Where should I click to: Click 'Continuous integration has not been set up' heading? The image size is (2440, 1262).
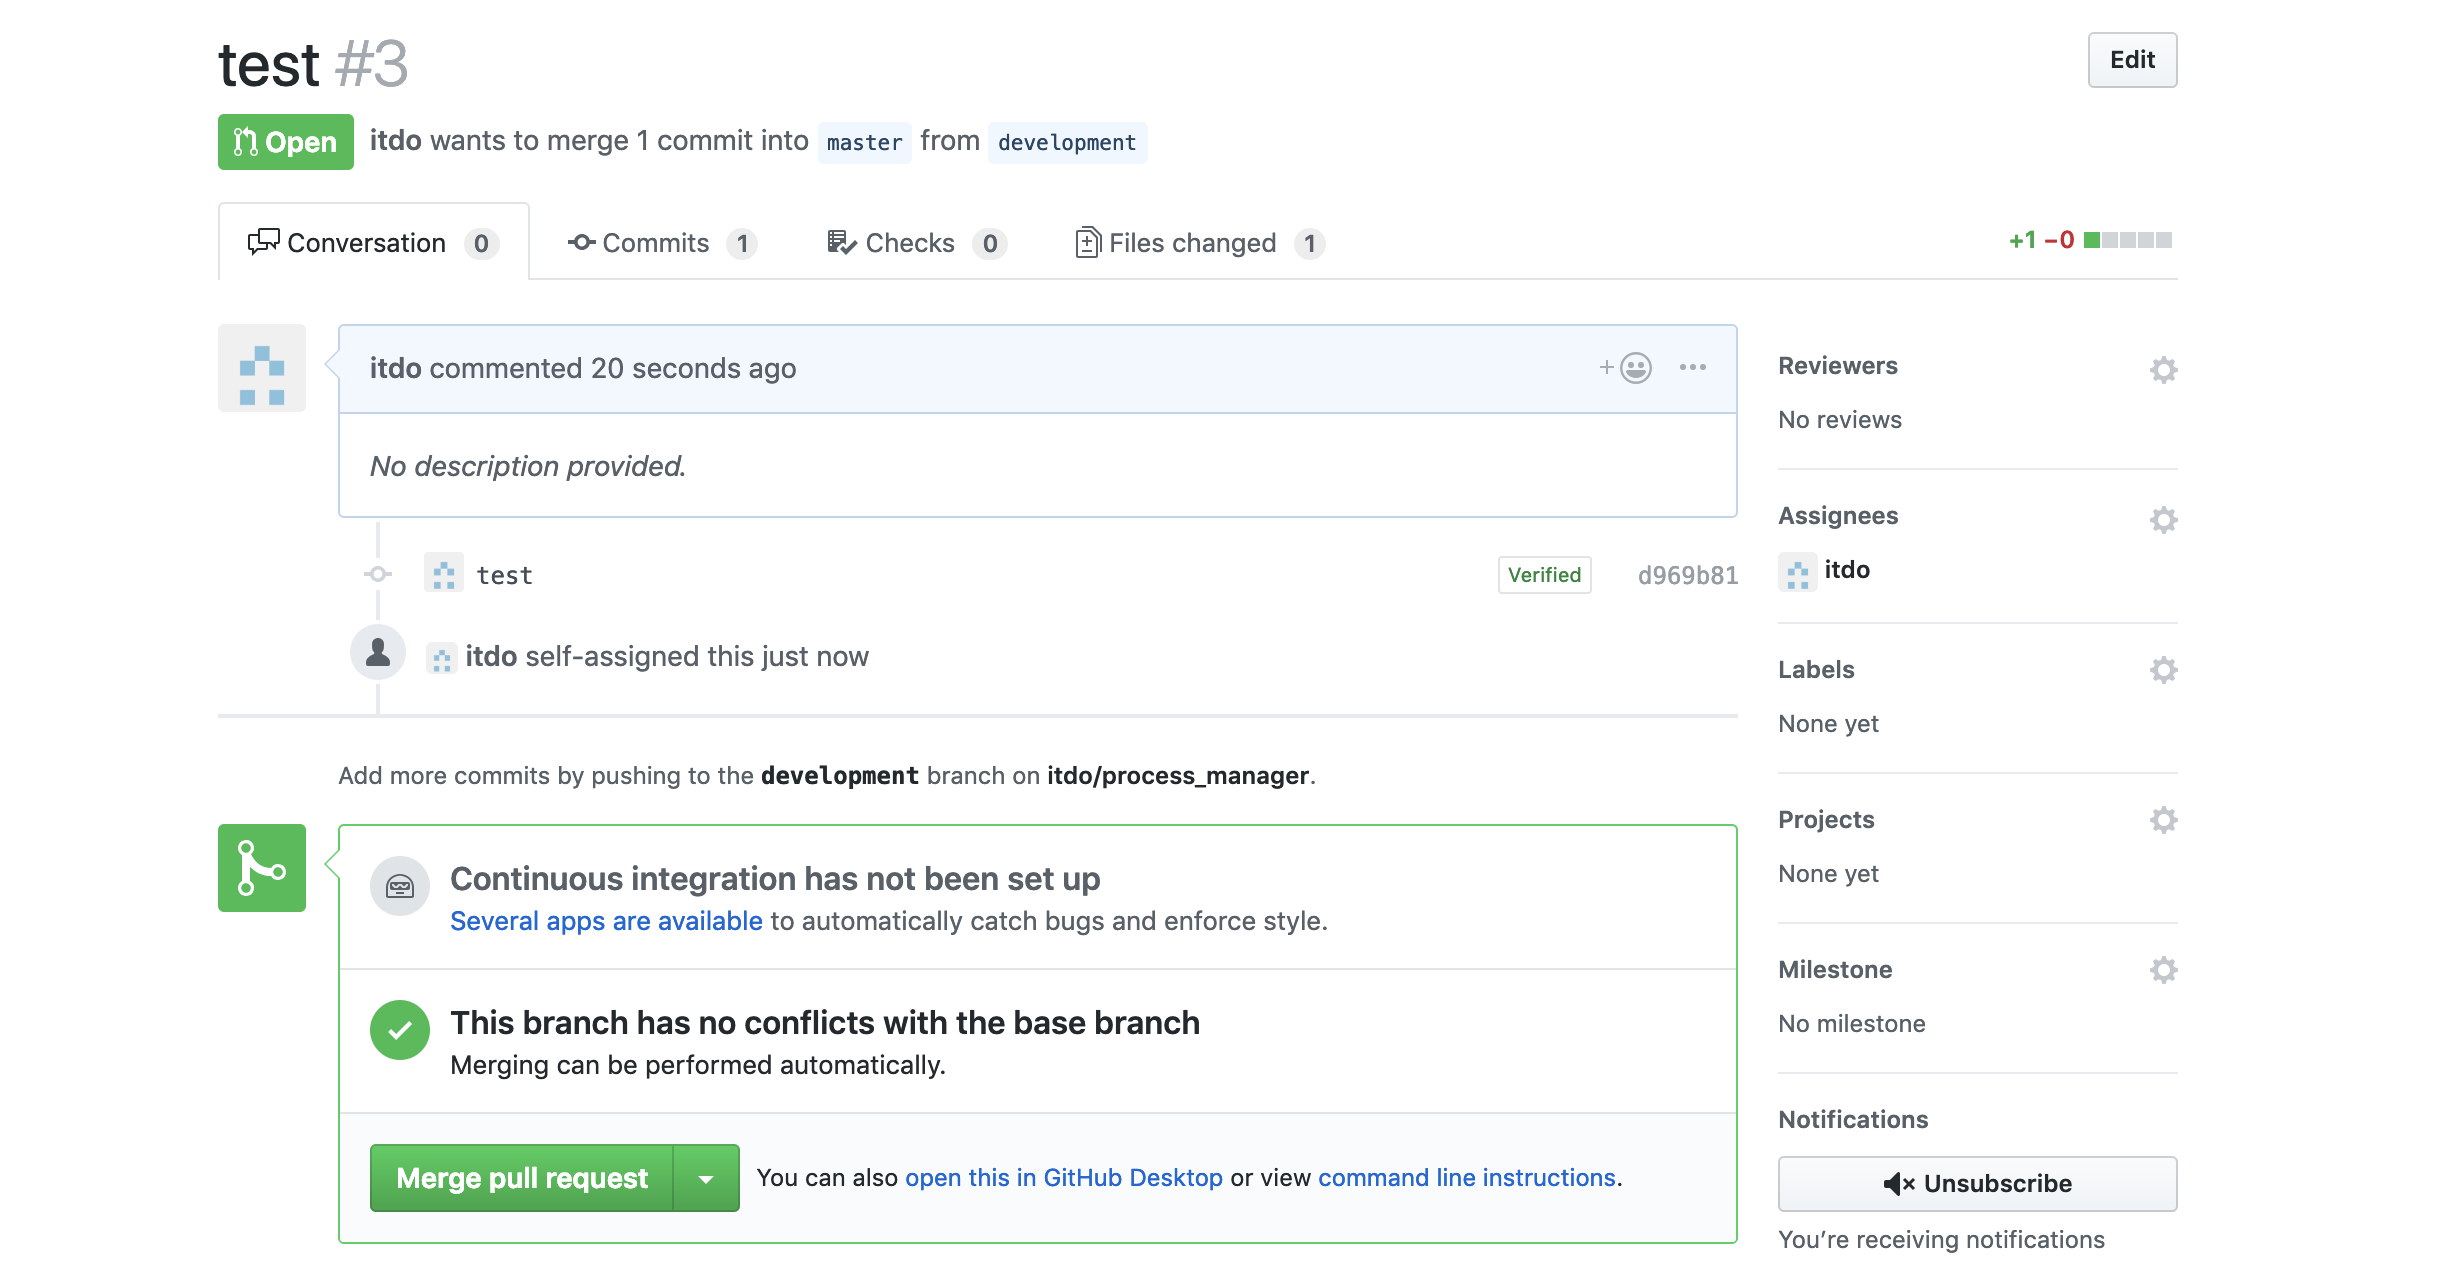[775, 879]
